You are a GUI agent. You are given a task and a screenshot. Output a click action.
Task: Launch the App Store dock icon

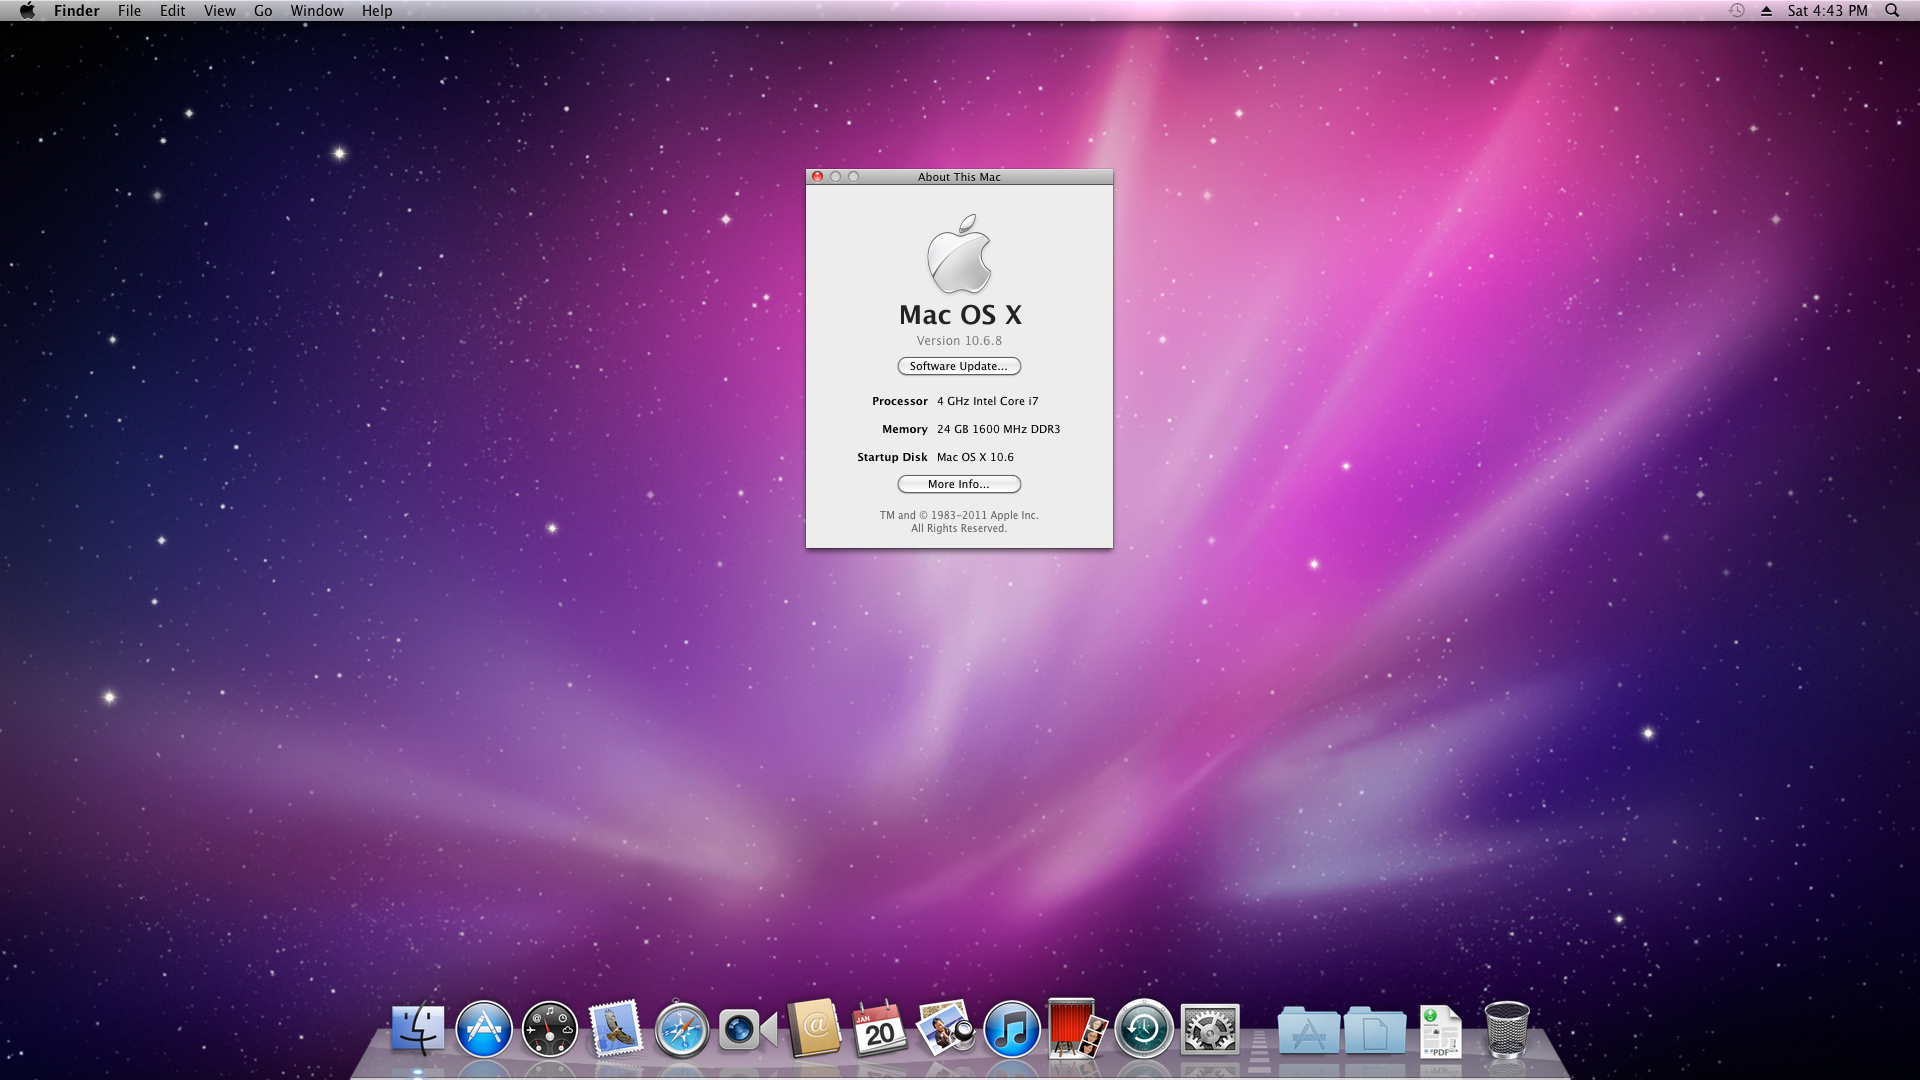click(484, 1029)
